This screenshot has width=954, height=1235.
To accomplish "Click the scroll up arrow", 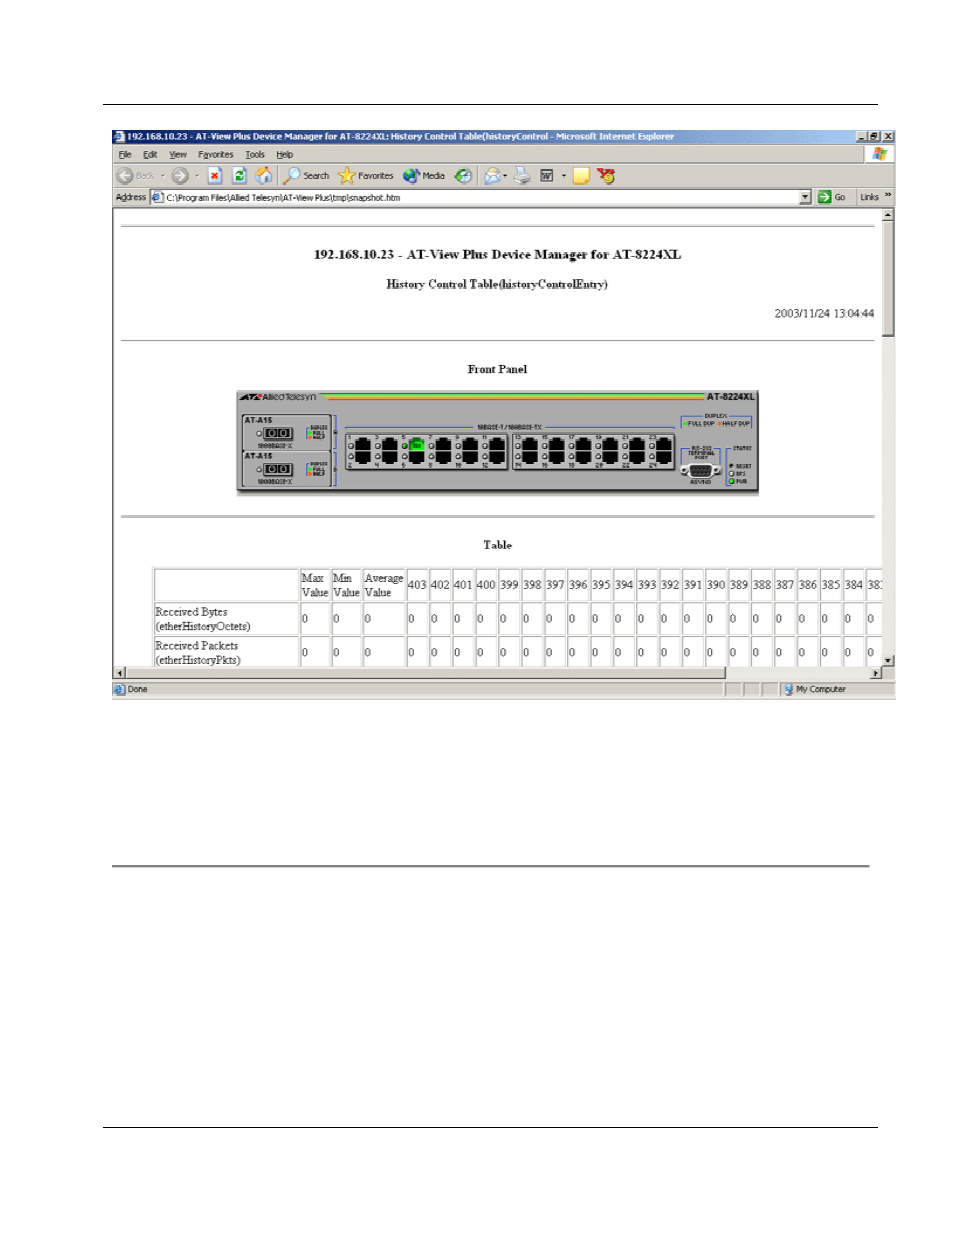I will pyautogui.click(x=888, y=216).
